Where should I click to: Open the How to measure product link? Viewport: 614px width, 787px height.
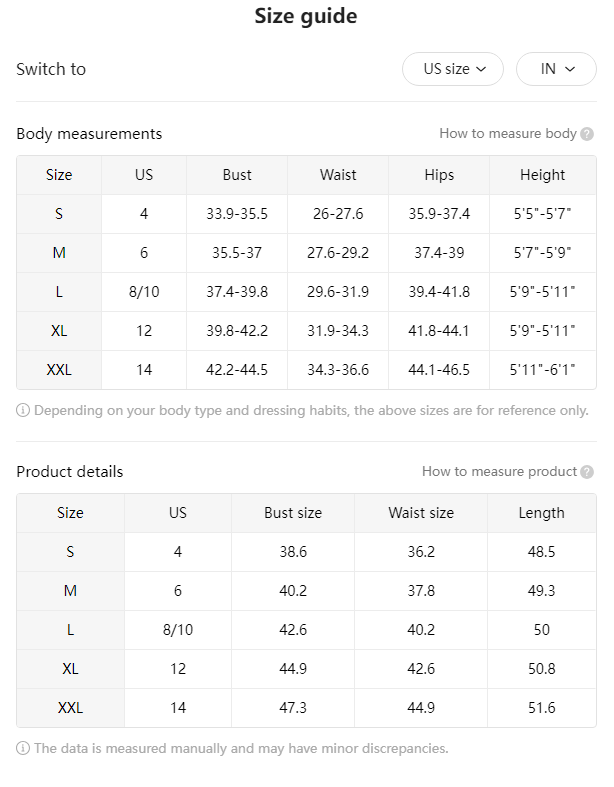tap(499, 471)
